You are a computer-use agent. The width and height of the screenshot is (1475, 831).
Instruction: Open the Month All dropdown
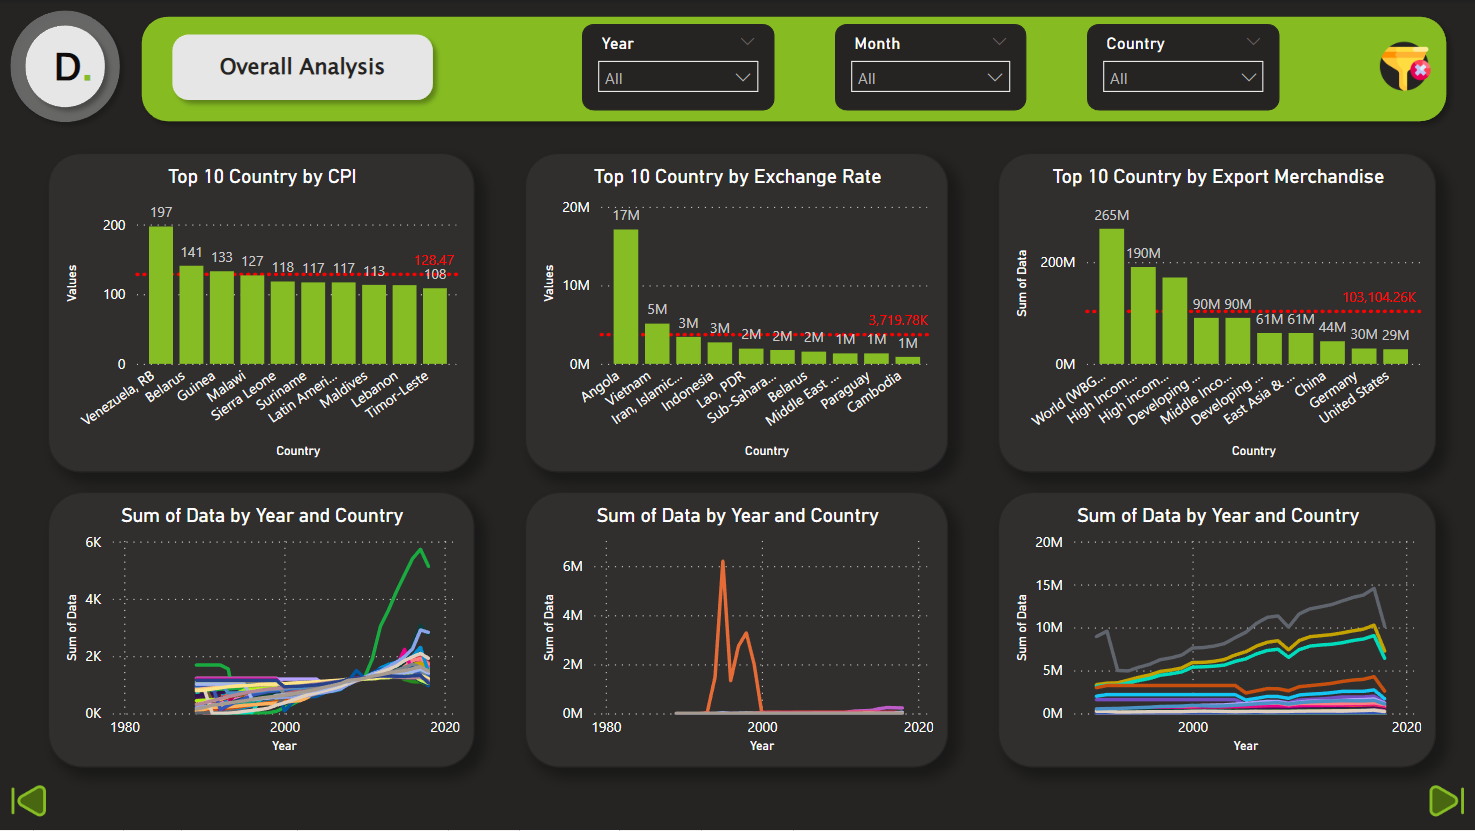point(930,78)
